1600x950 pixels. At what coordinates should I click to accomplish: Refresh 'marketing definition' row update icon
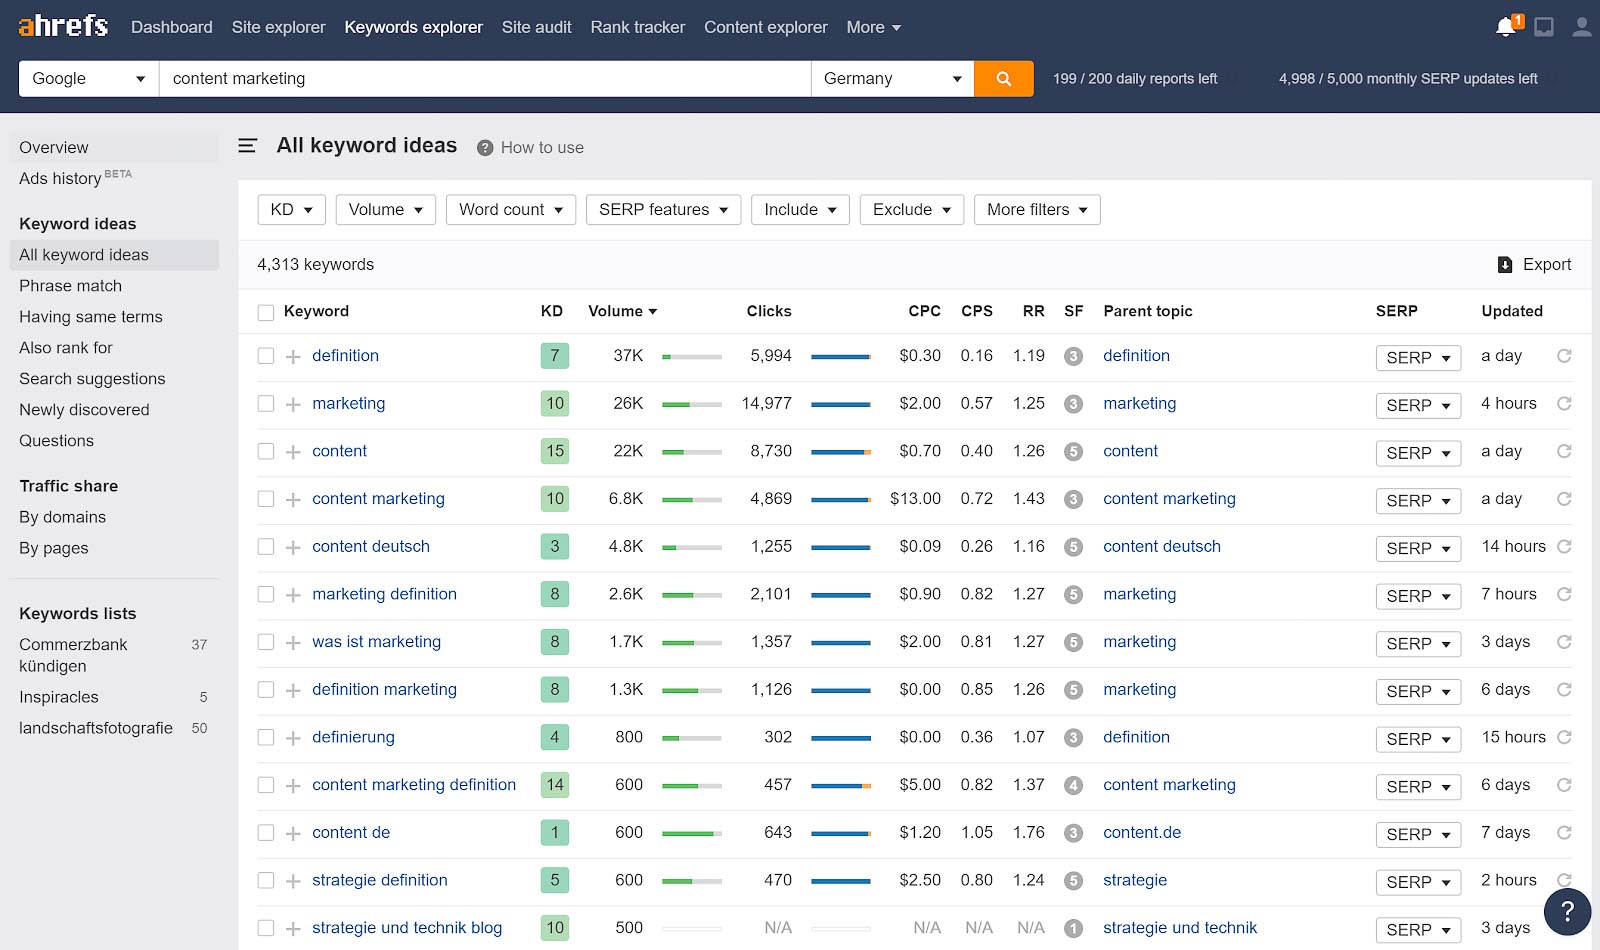[1564, 594]
